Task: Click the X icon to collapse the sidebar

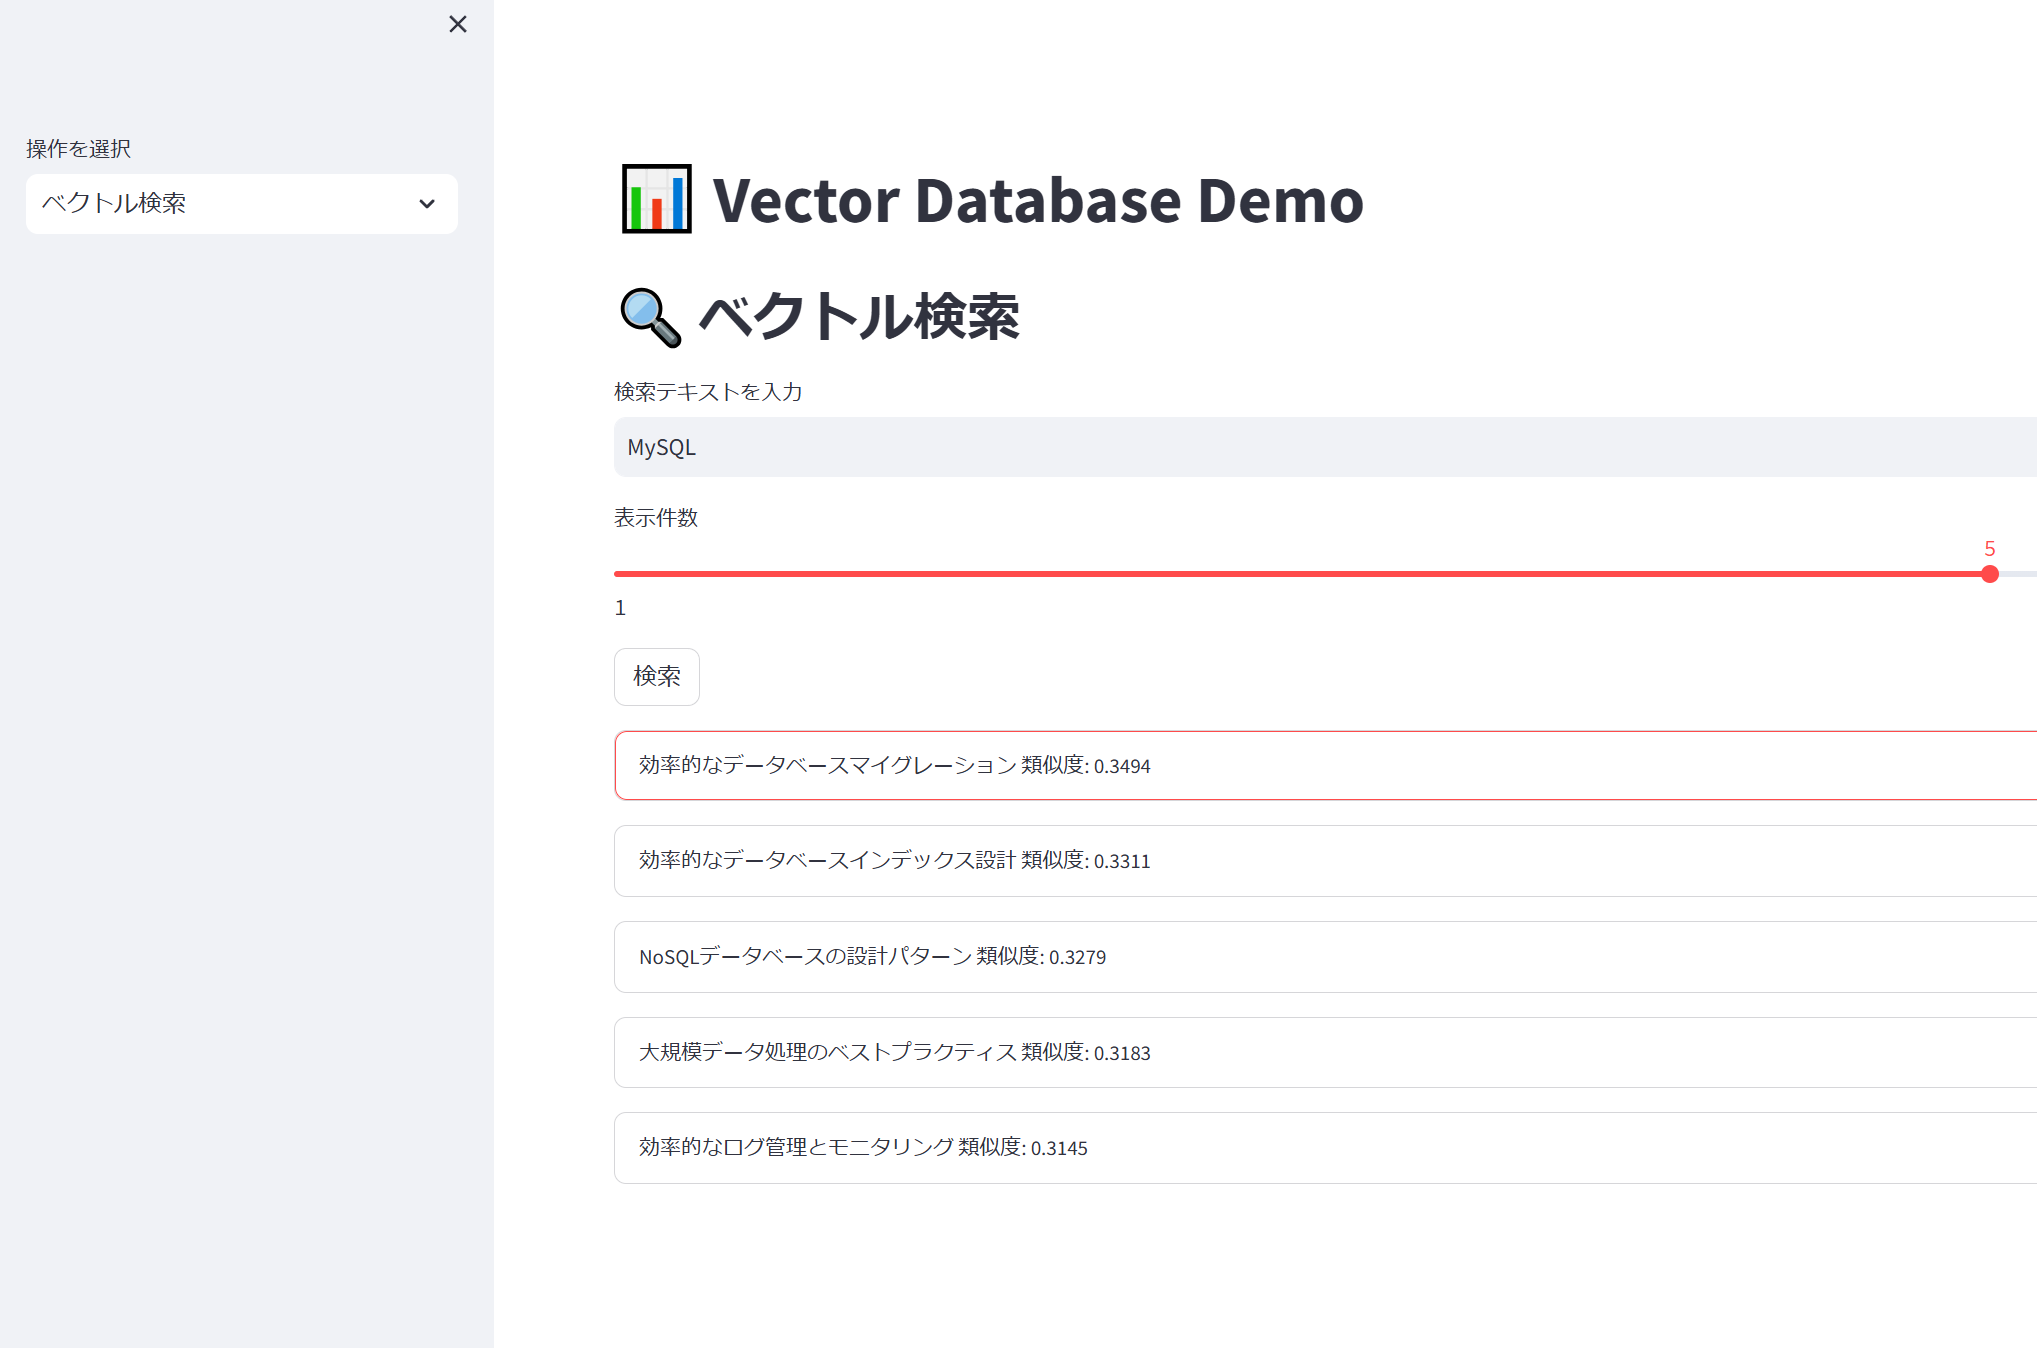Action: [458, 23]
